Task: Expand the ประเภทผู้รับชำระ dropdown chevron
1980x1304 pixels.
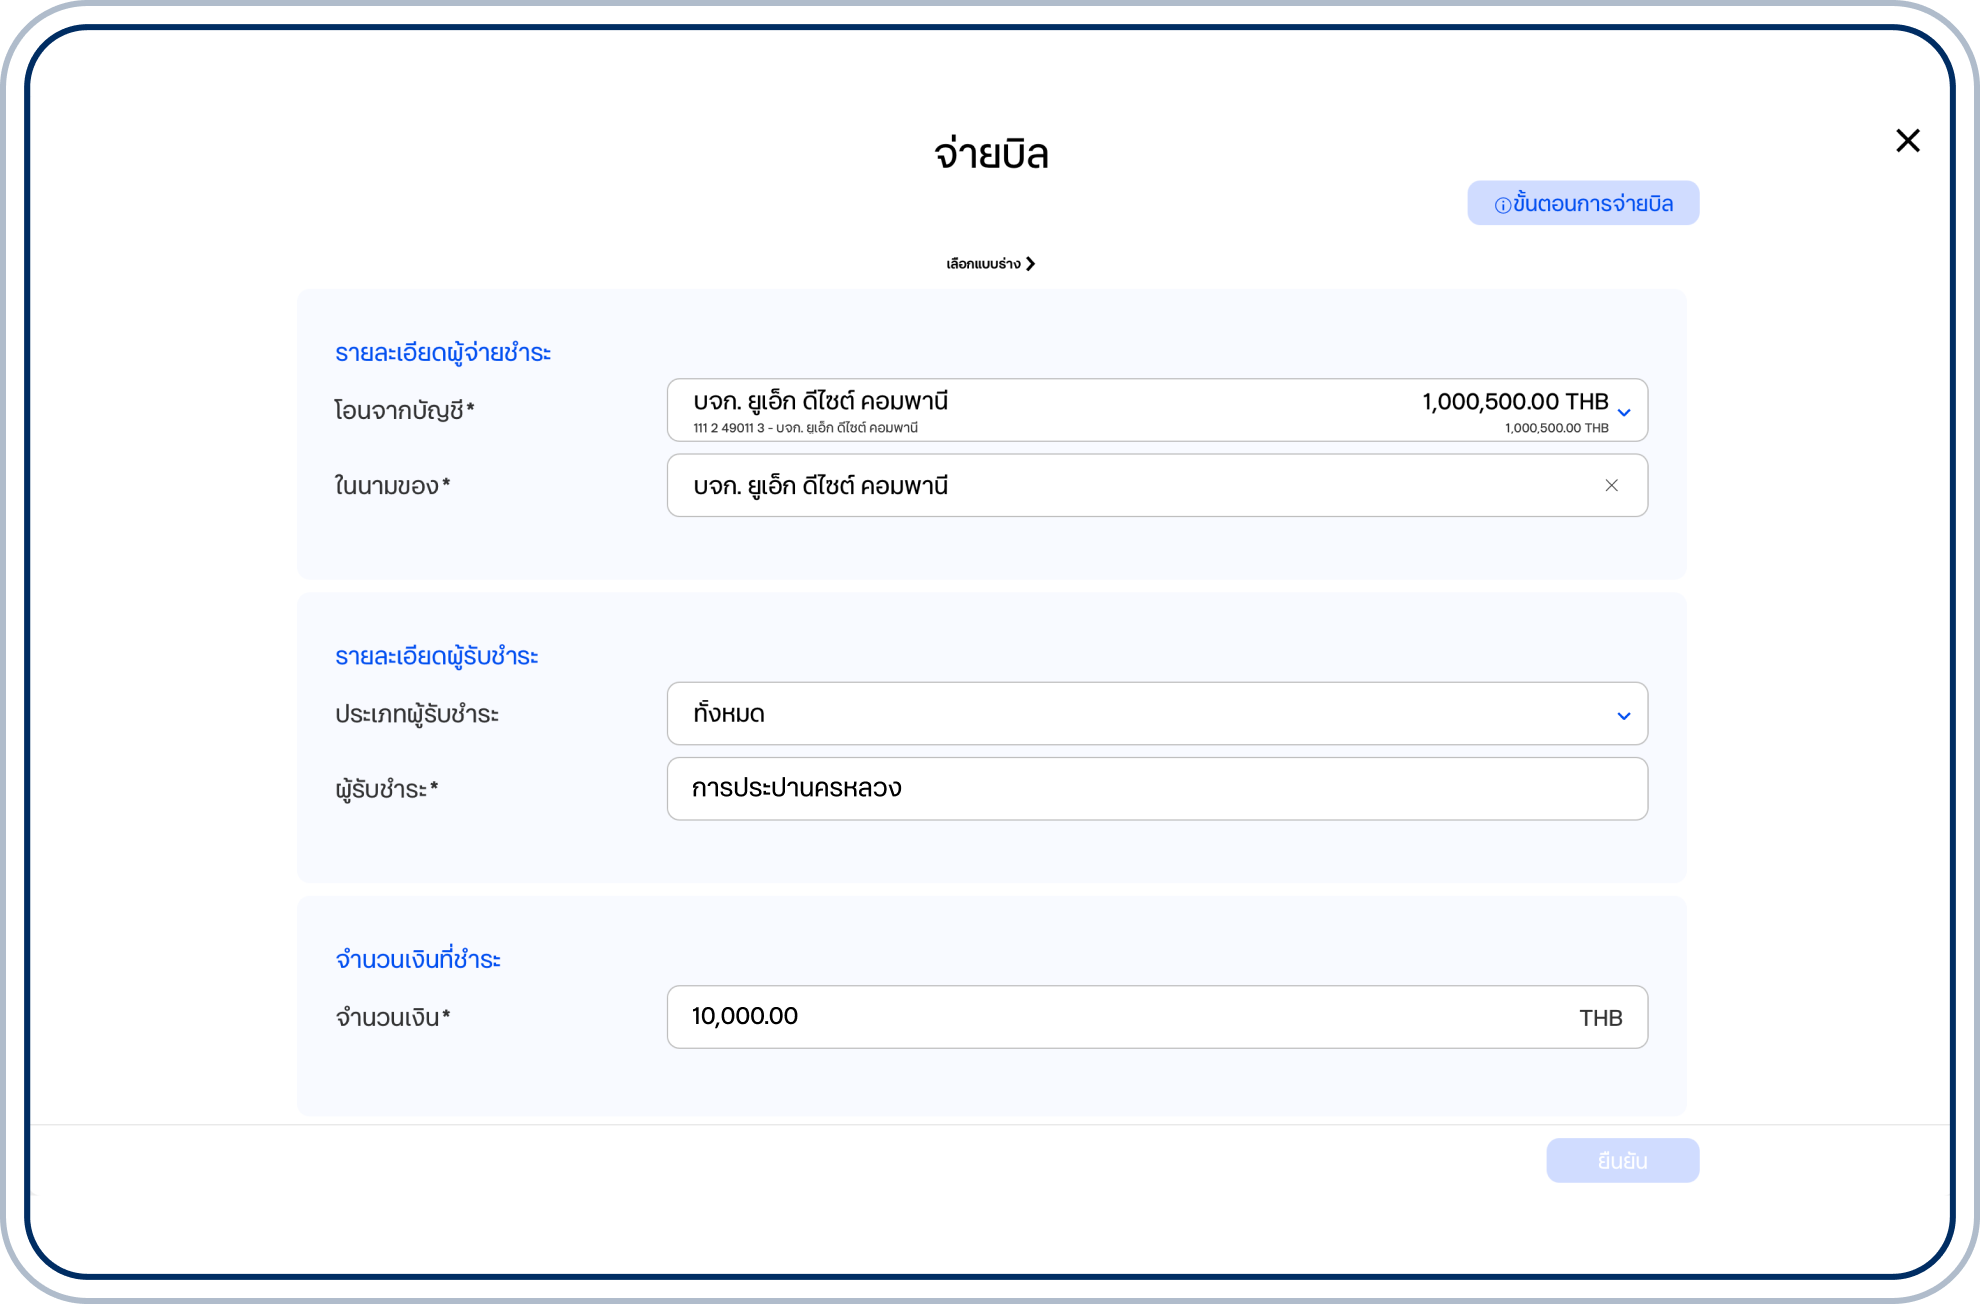Action: click(1624, 716)
